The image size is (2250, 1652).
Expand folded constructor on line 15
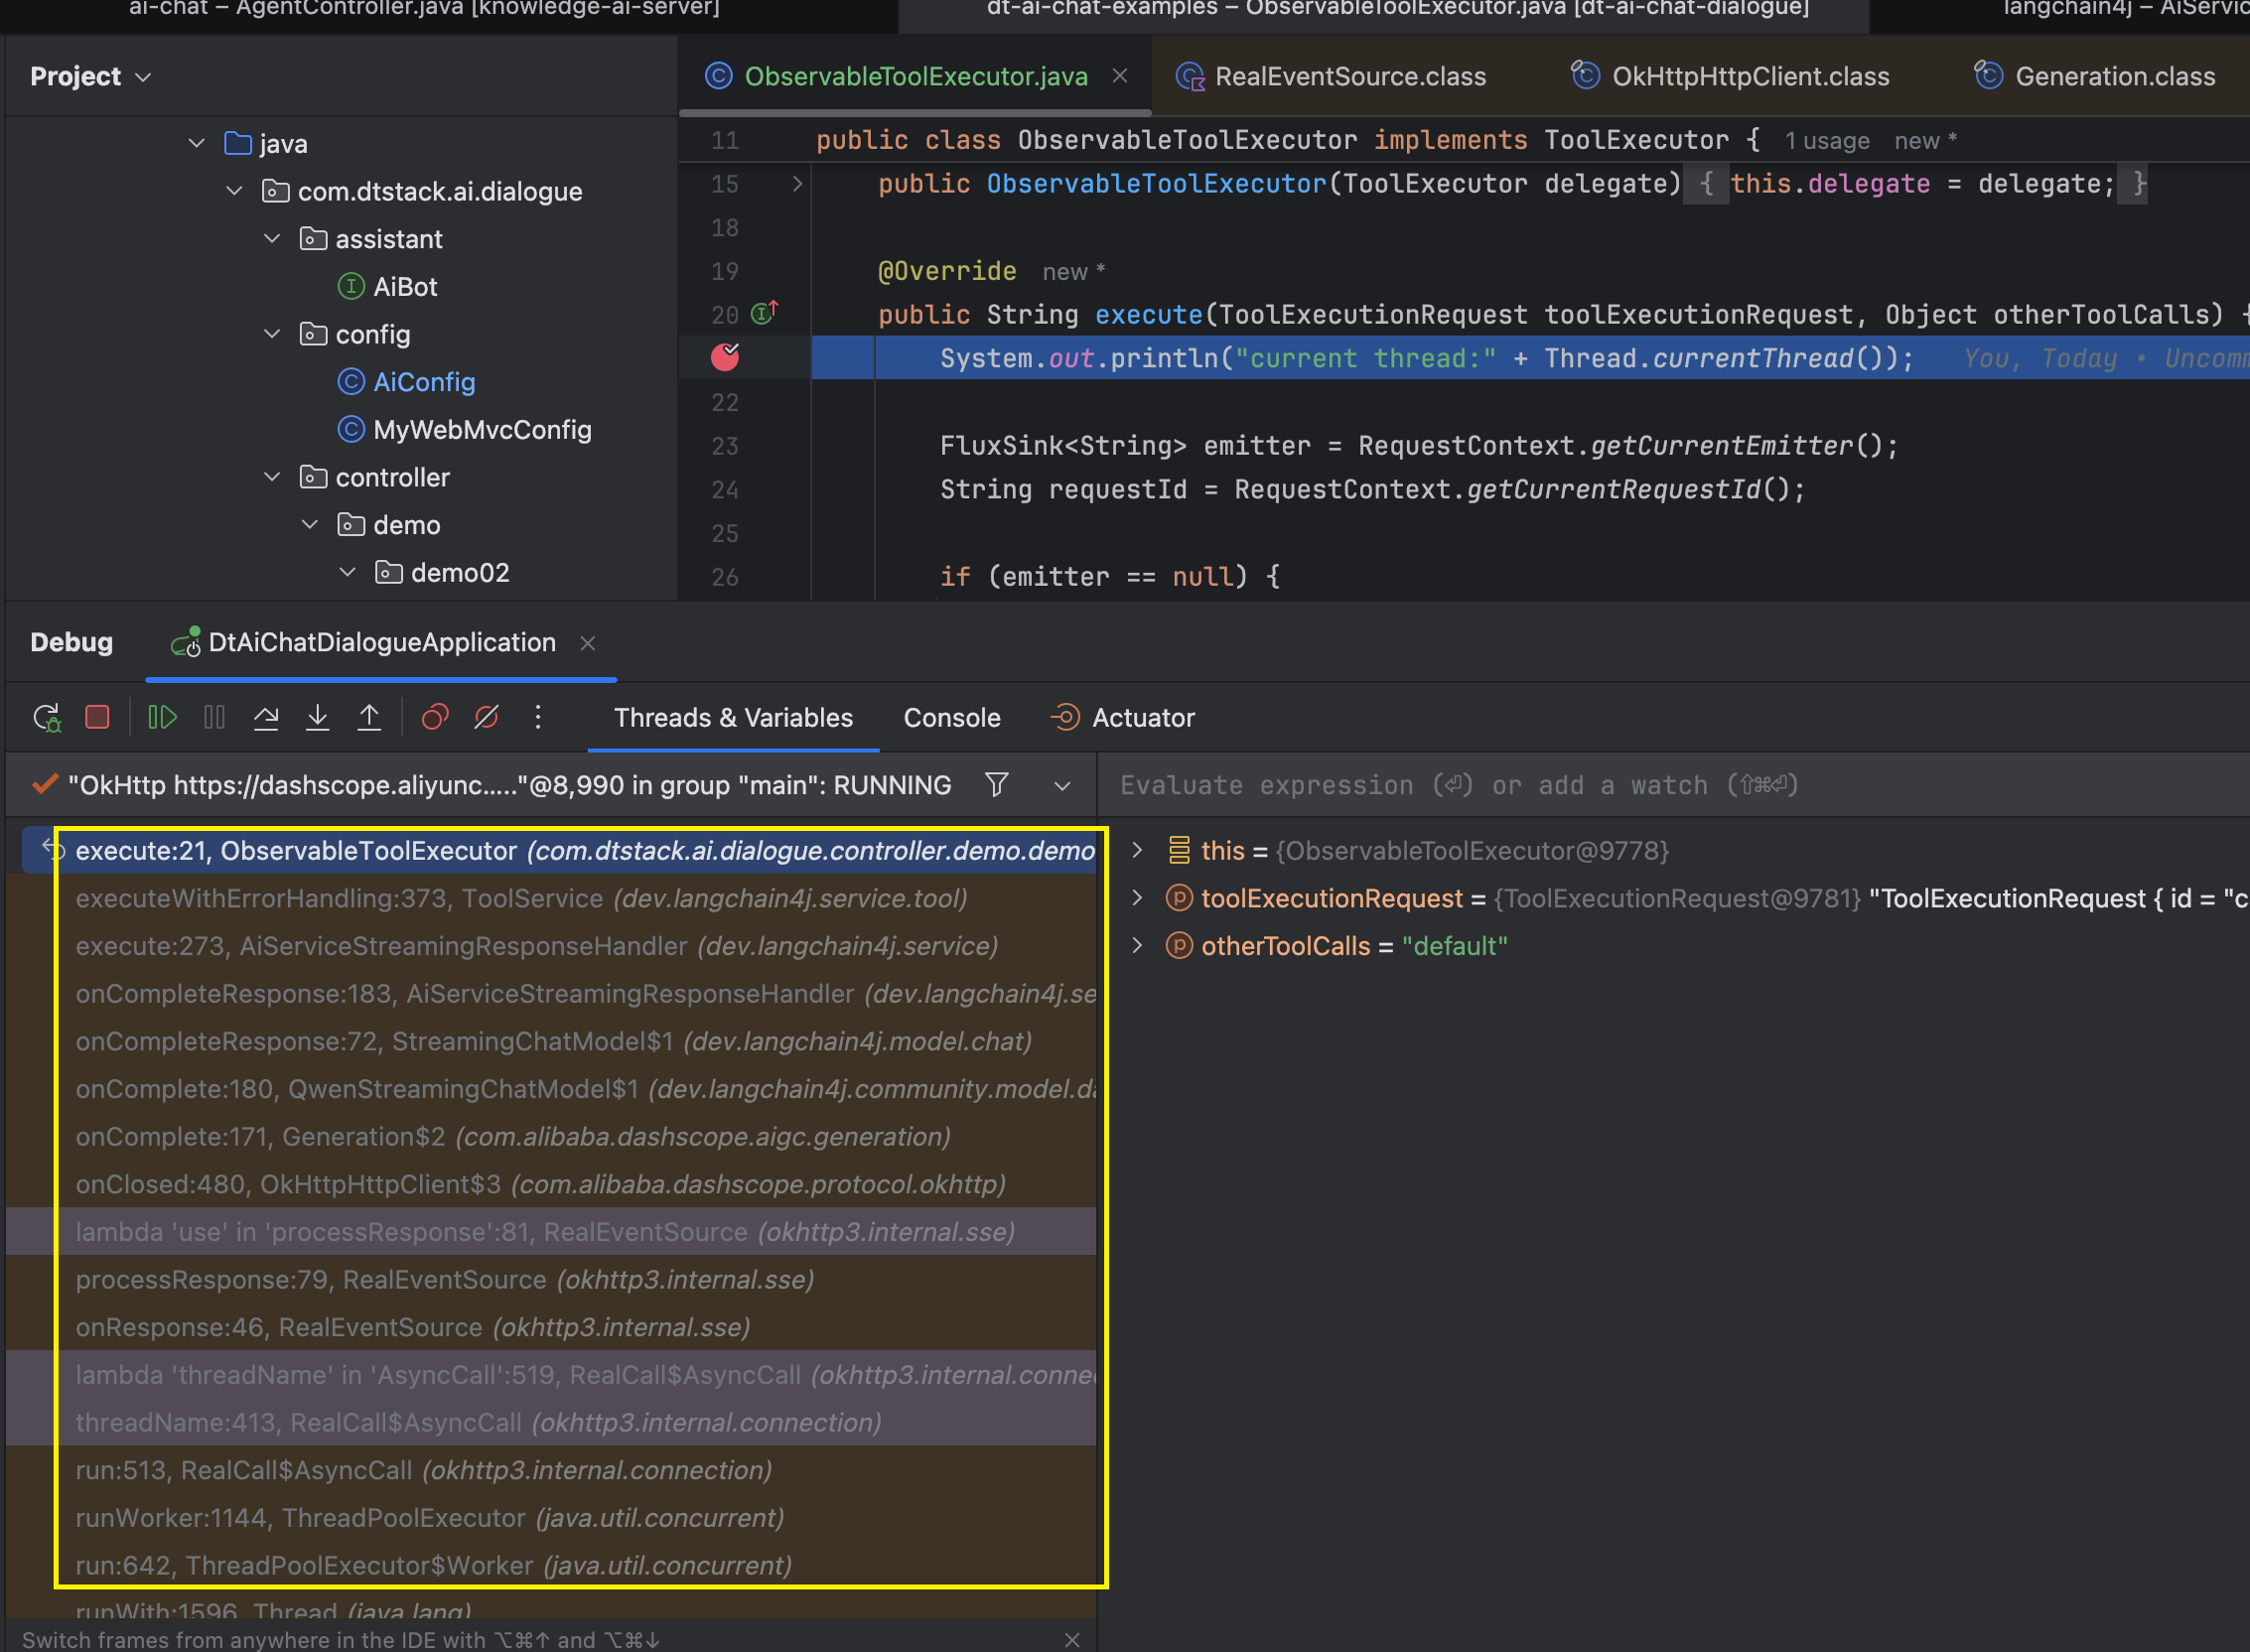coord(797,183)
